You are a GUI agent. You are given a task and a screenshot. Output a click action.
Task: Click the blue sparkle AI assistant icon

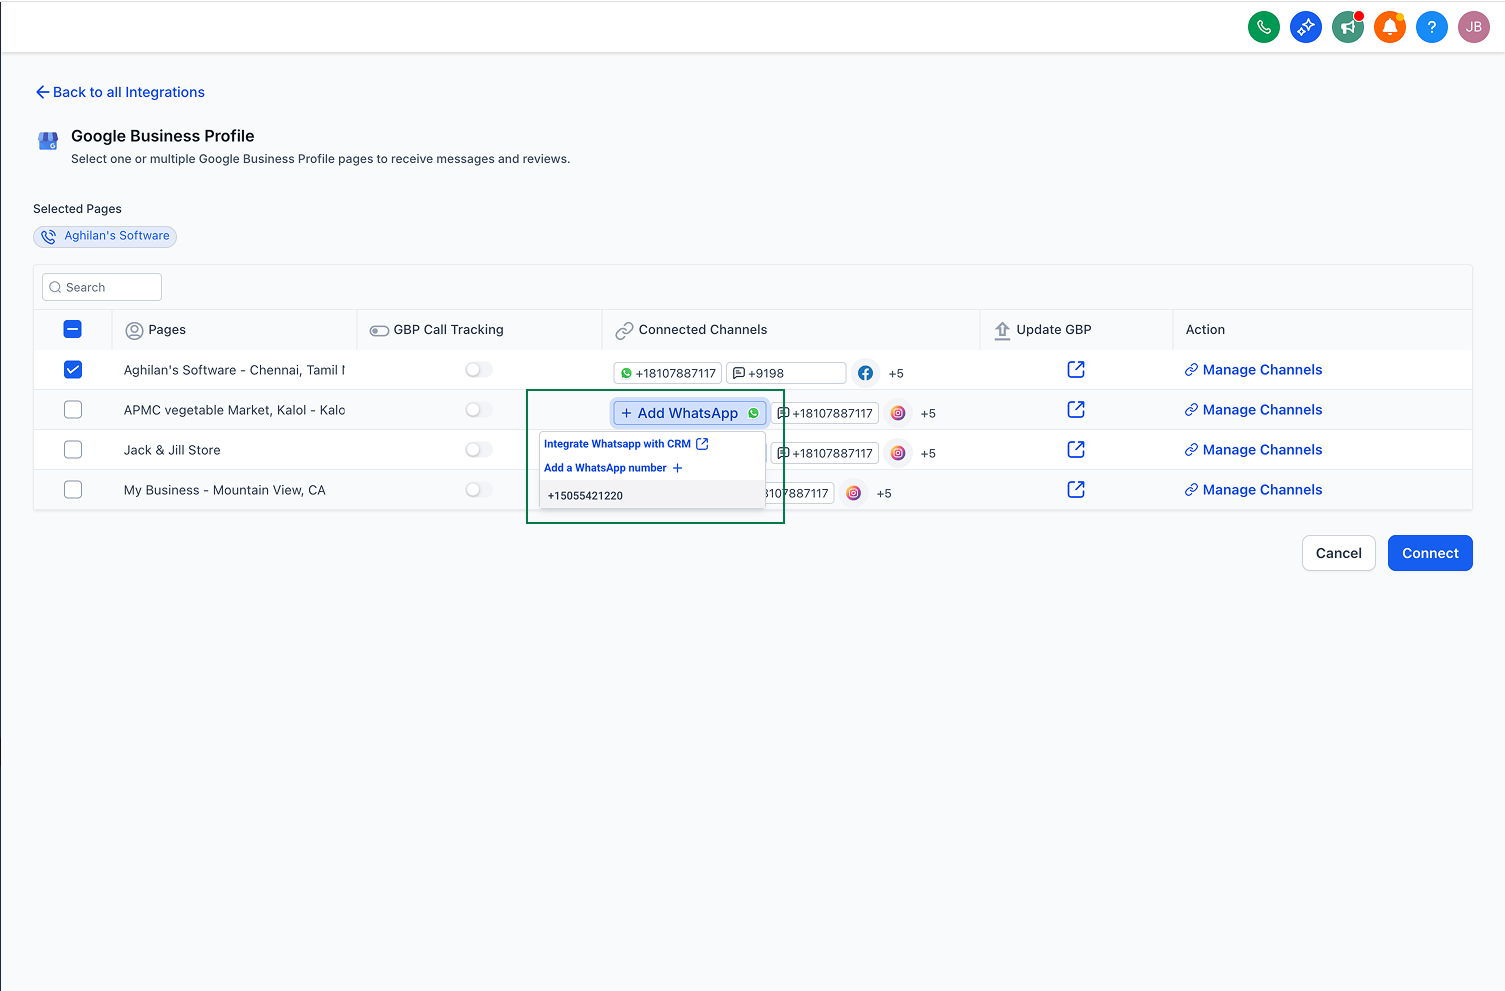pyautogui.click(x=1305, y=27)
